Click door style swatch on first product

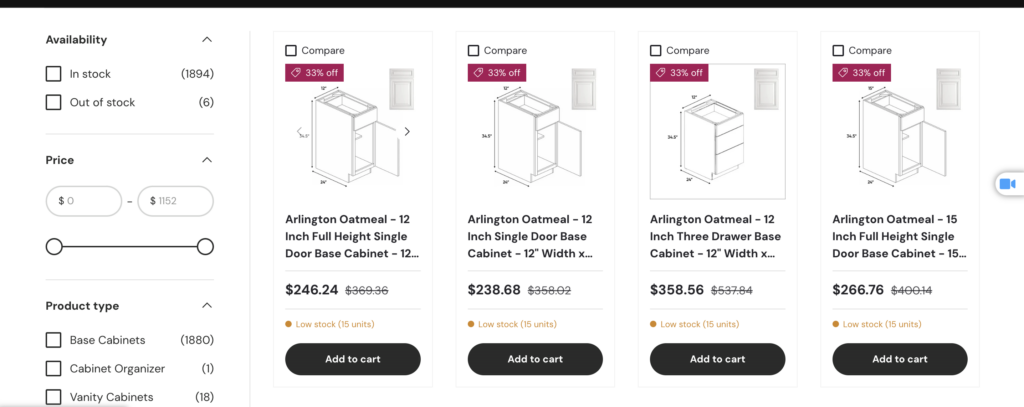point(401,87)
